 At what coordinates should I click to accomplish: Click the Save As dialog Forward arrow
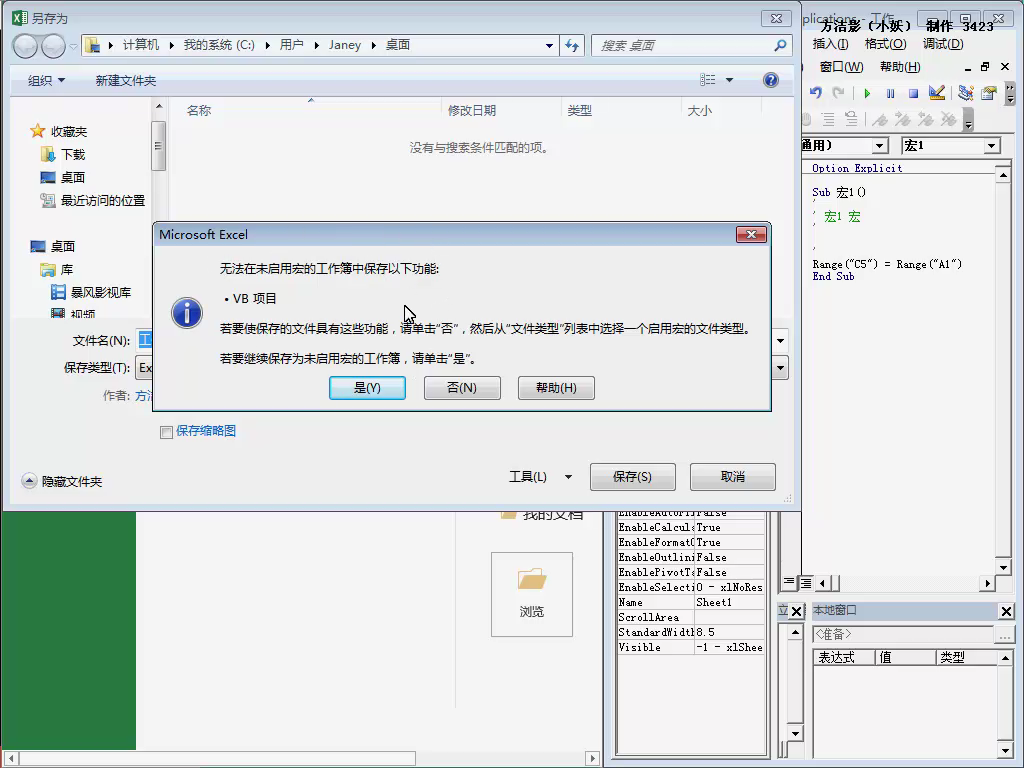[x=53, y=46]
